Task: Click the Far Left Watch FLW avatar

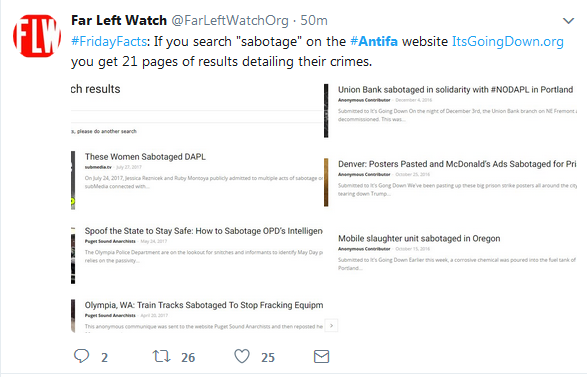Action: pyautogui.click(x=37, y=36)
